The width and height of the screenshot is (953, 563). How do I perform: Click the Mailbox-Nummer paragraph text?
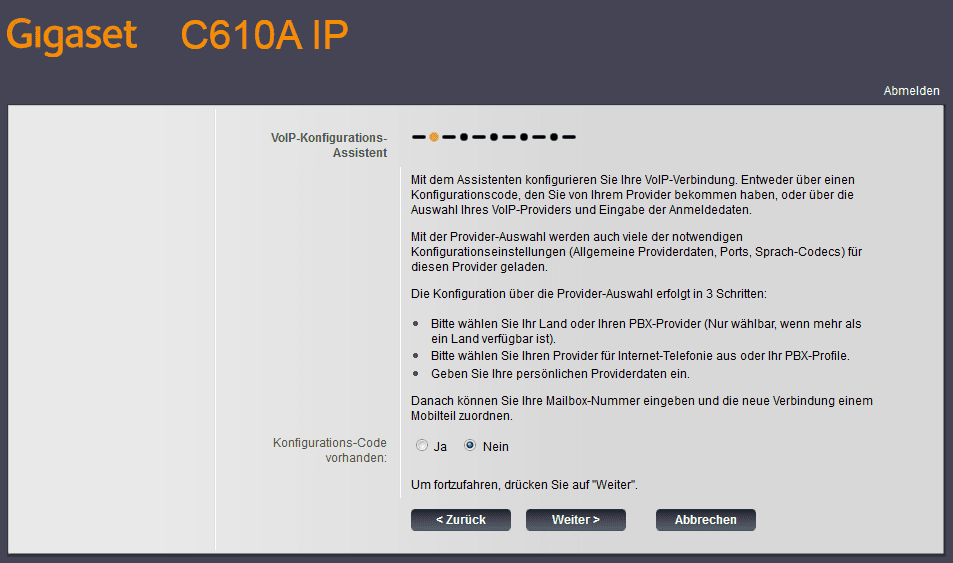[642, 409]
